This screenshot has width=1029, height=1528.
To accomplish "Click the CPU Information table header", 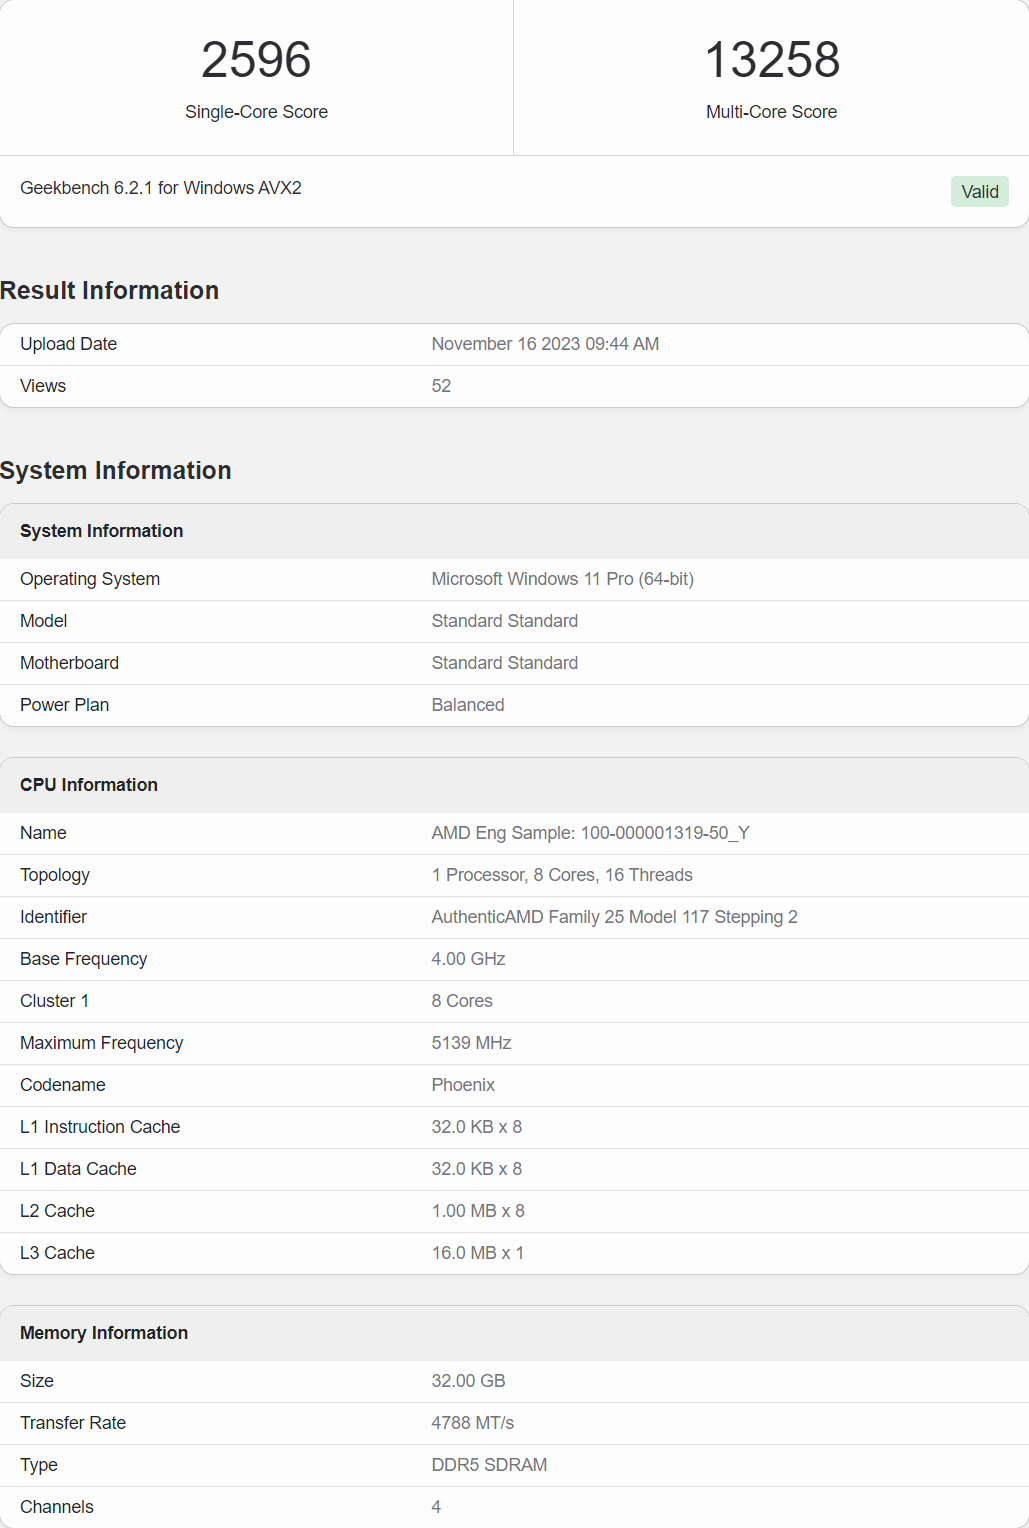I will tap(89, 785).
